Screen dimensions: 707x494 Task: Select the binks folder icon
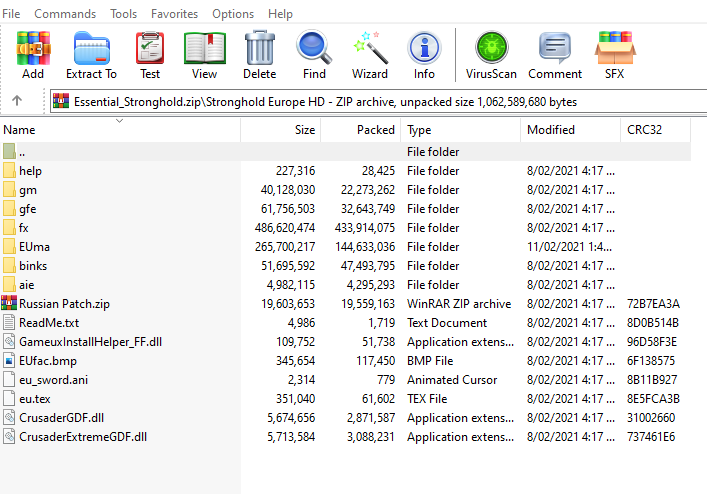coord(9,265)
